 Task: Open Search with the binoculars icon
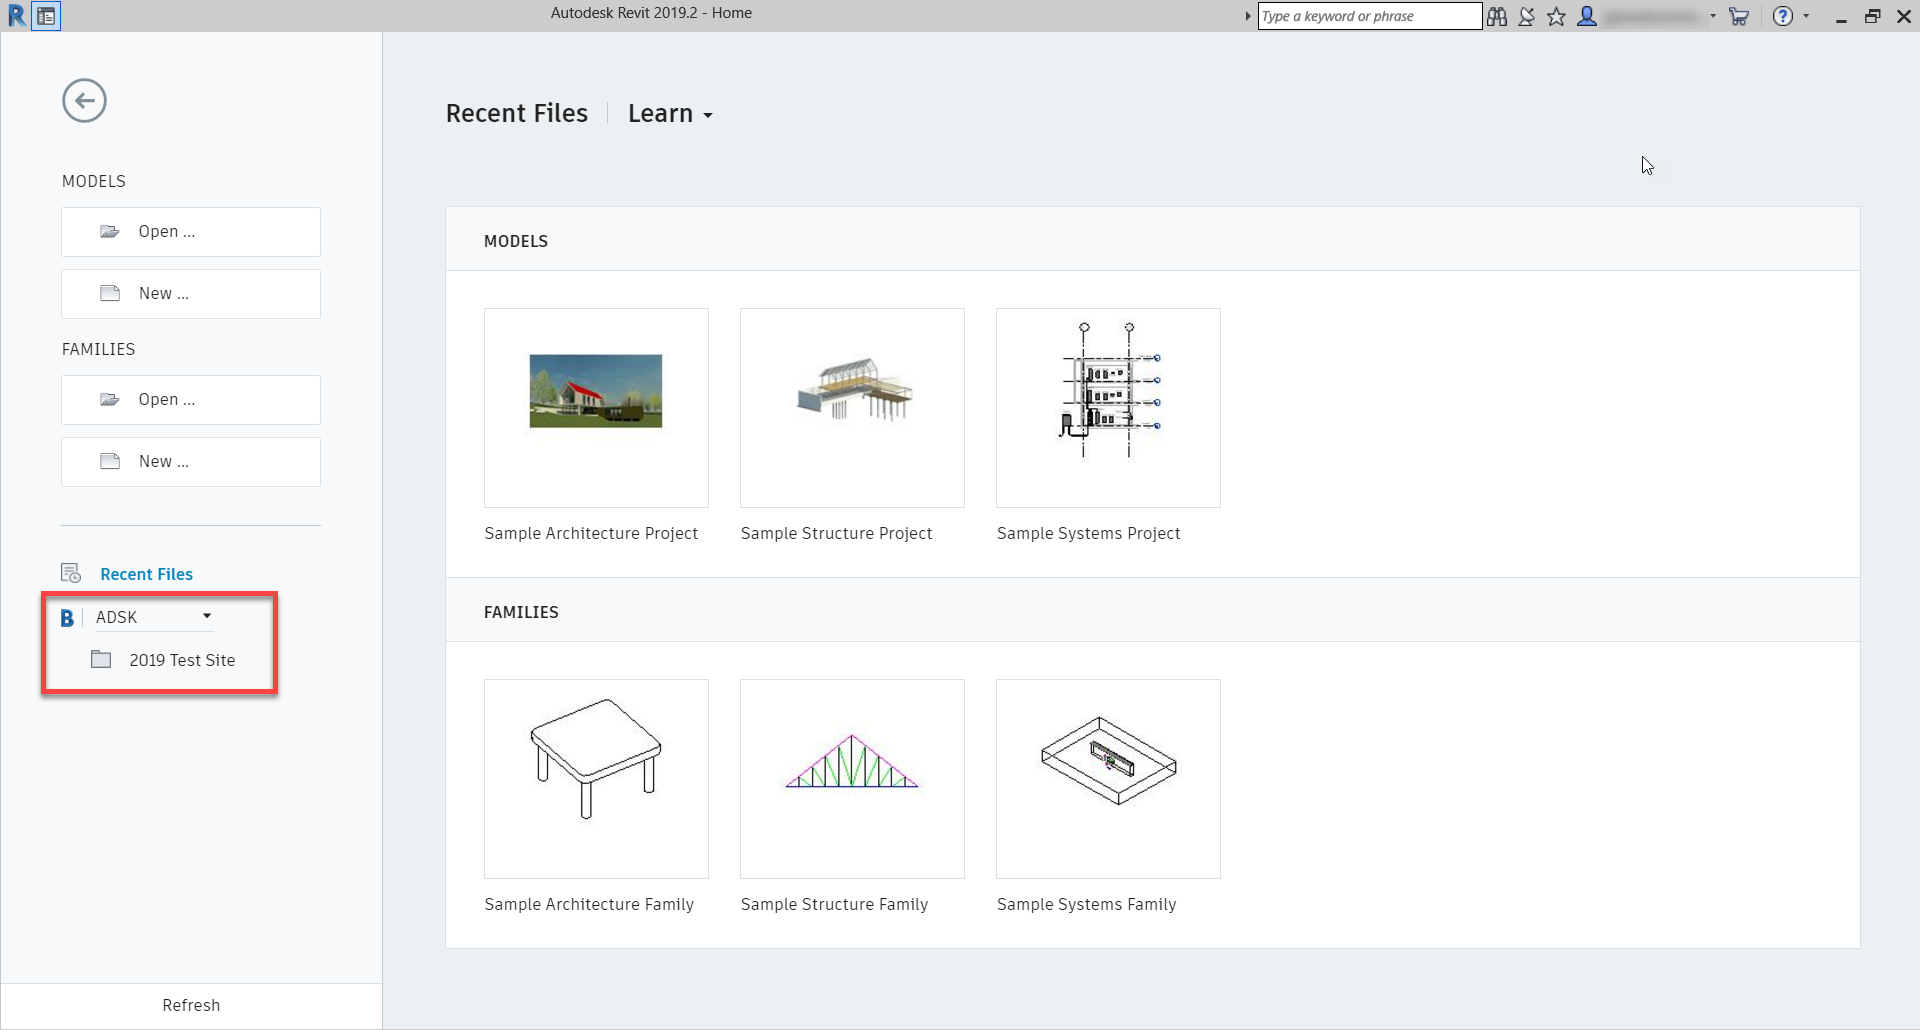coord(1496,16)
